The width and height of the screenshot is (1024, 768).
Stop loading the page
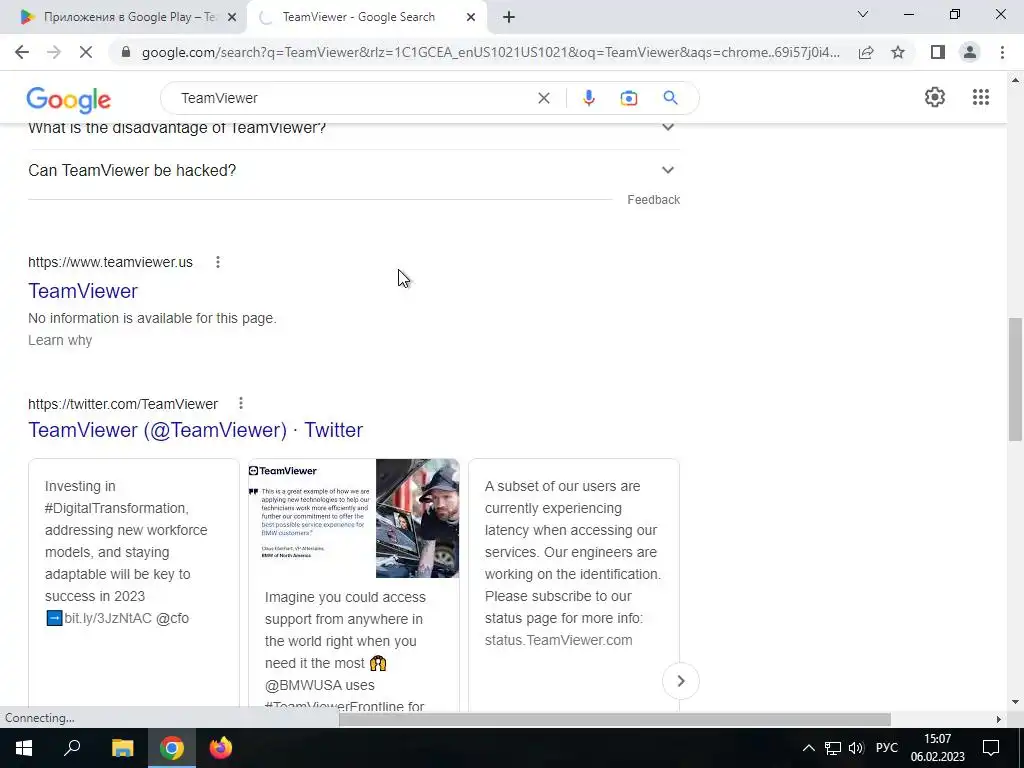point(86,52)
